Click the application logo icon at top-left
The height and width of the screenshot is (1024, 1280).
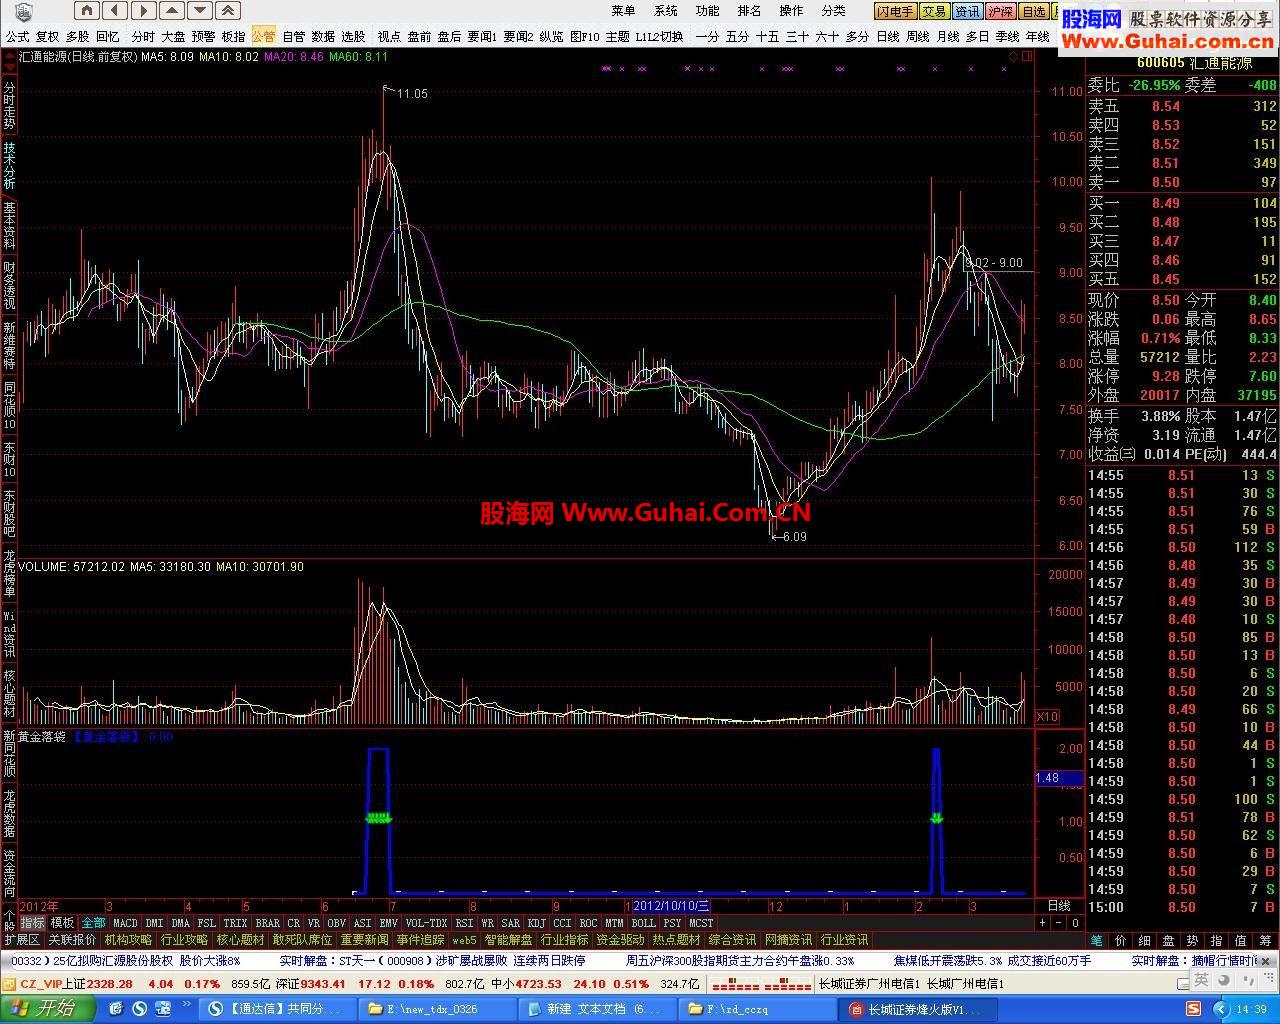[x=23, y=12]
